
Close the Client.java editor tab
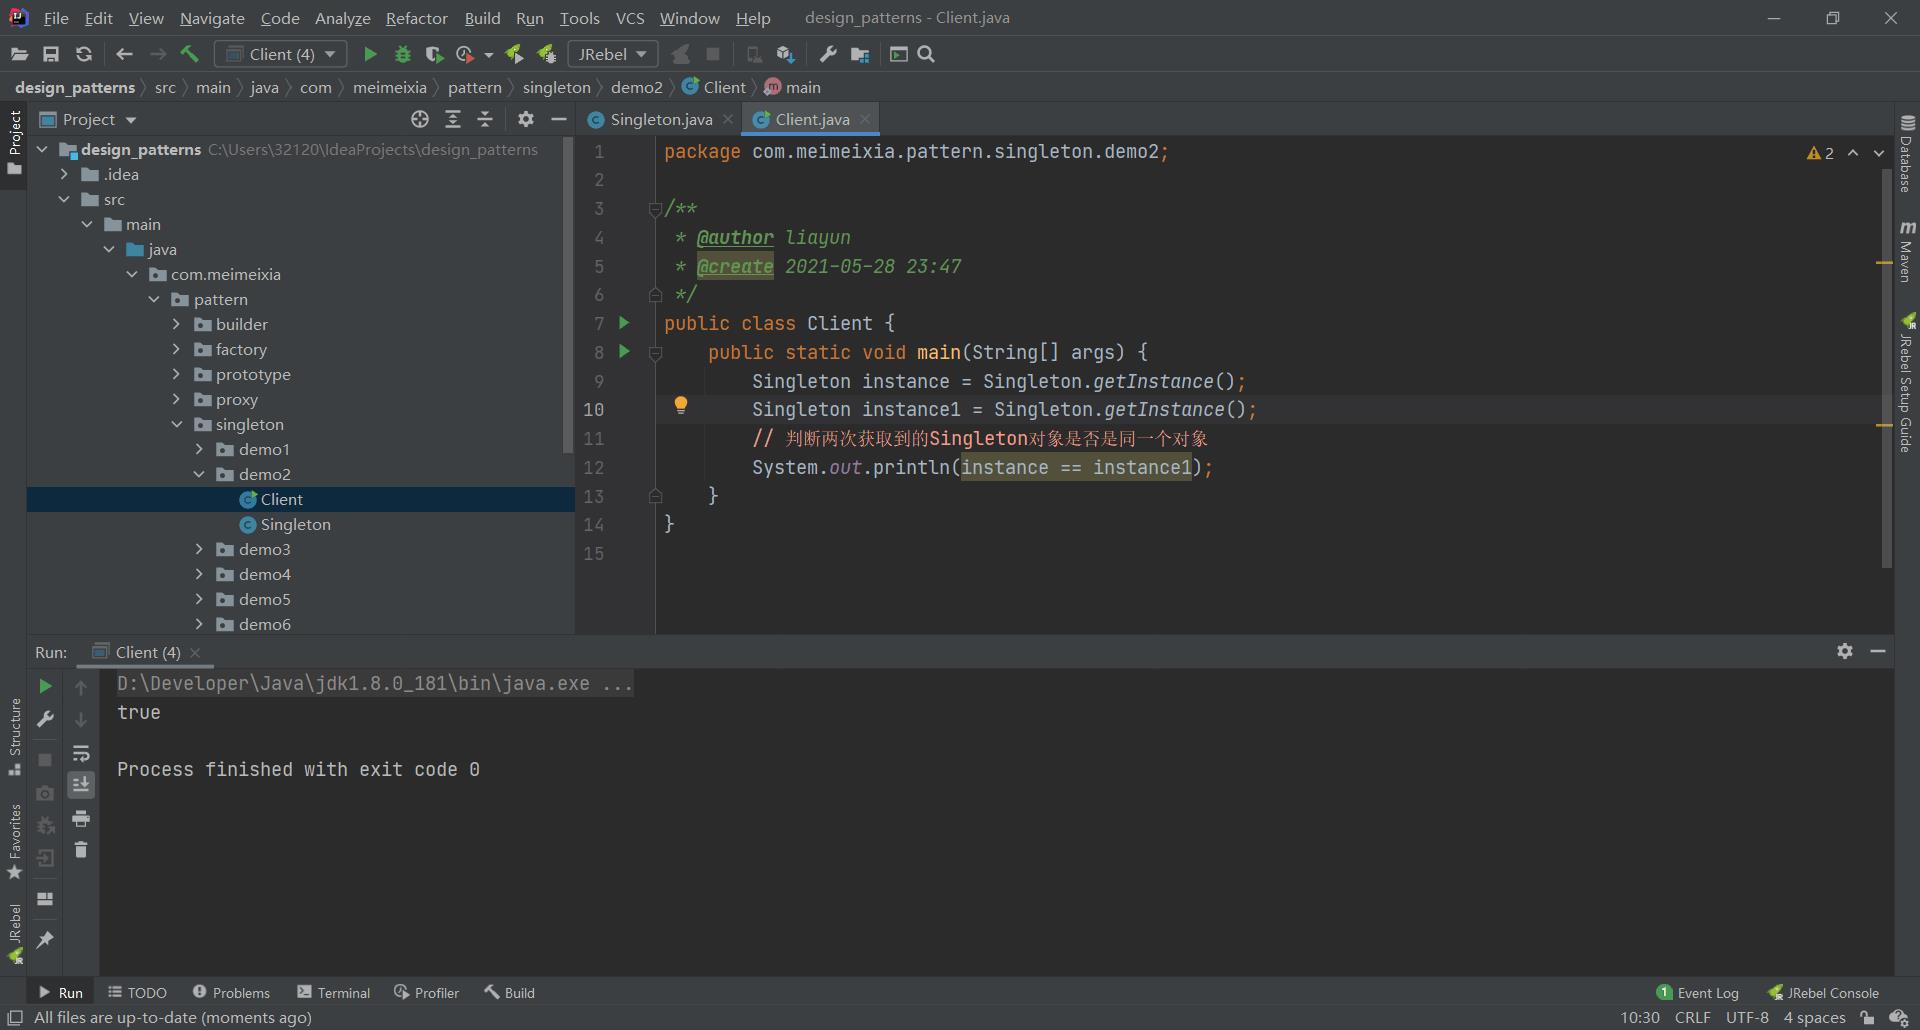(x=865, y=119)
